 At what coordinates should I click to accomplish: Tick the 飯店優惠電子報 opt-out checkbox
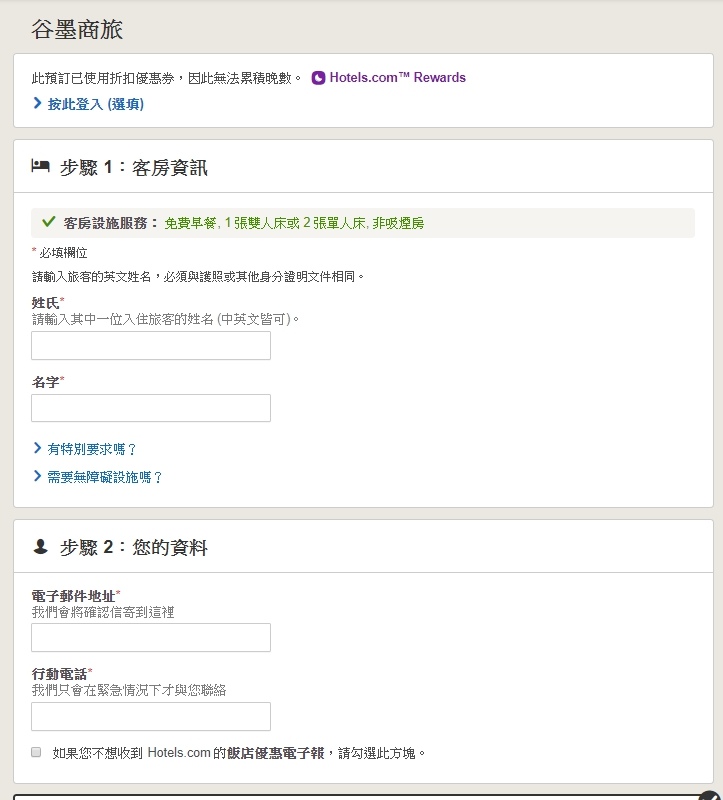click(x=36, y=752)
